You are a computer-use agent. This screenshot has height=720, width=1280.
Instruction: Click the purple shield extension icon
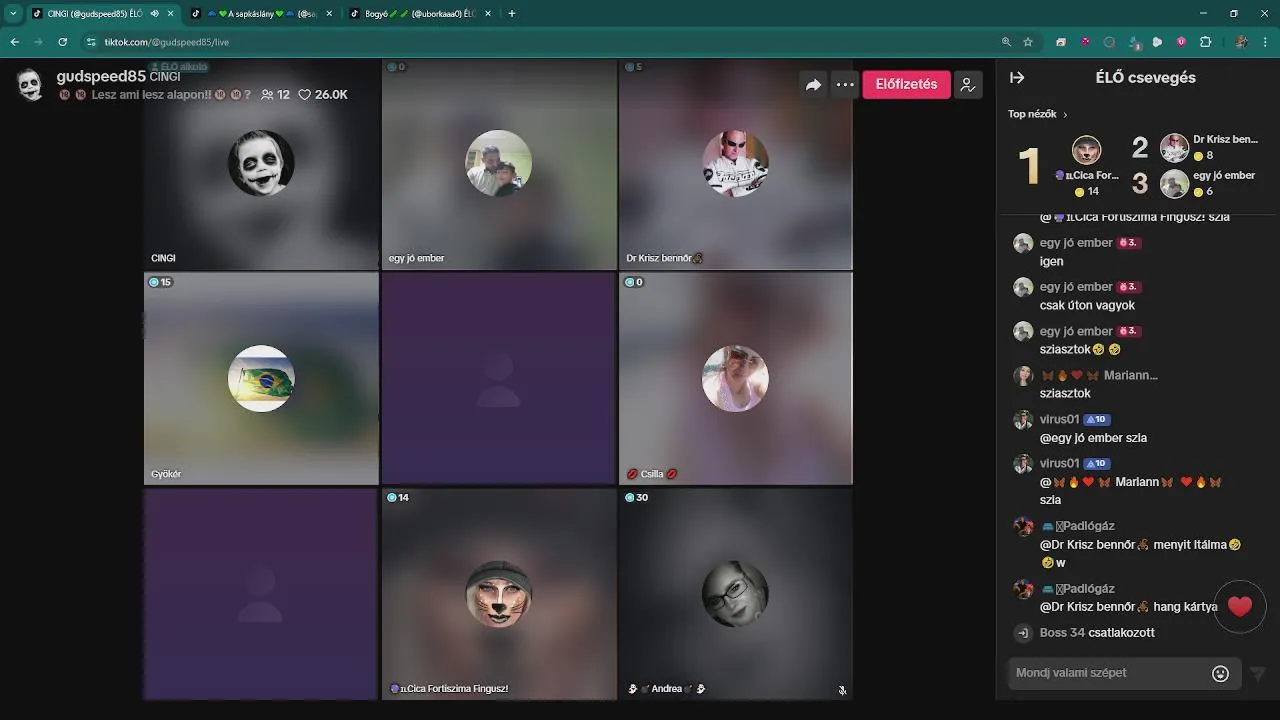point(1181,42)
